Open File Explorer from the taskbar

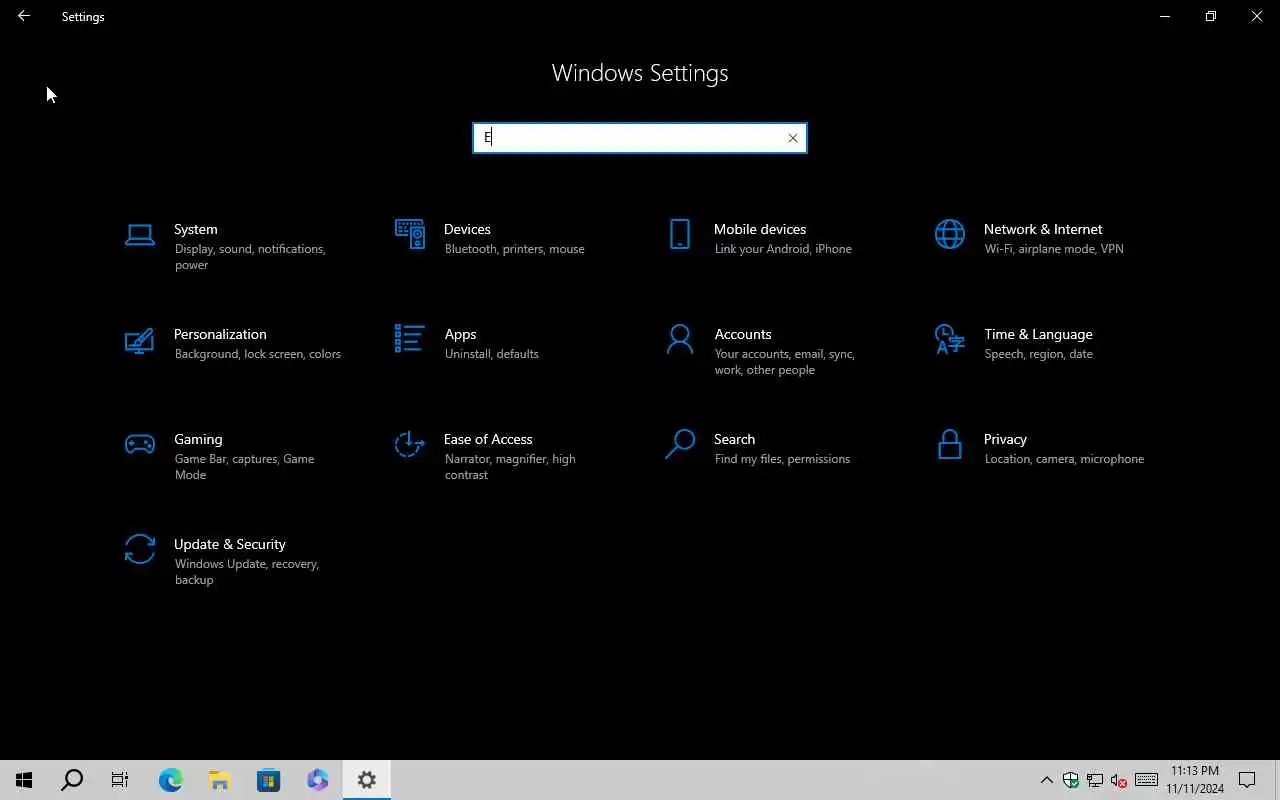pos(220,780)
